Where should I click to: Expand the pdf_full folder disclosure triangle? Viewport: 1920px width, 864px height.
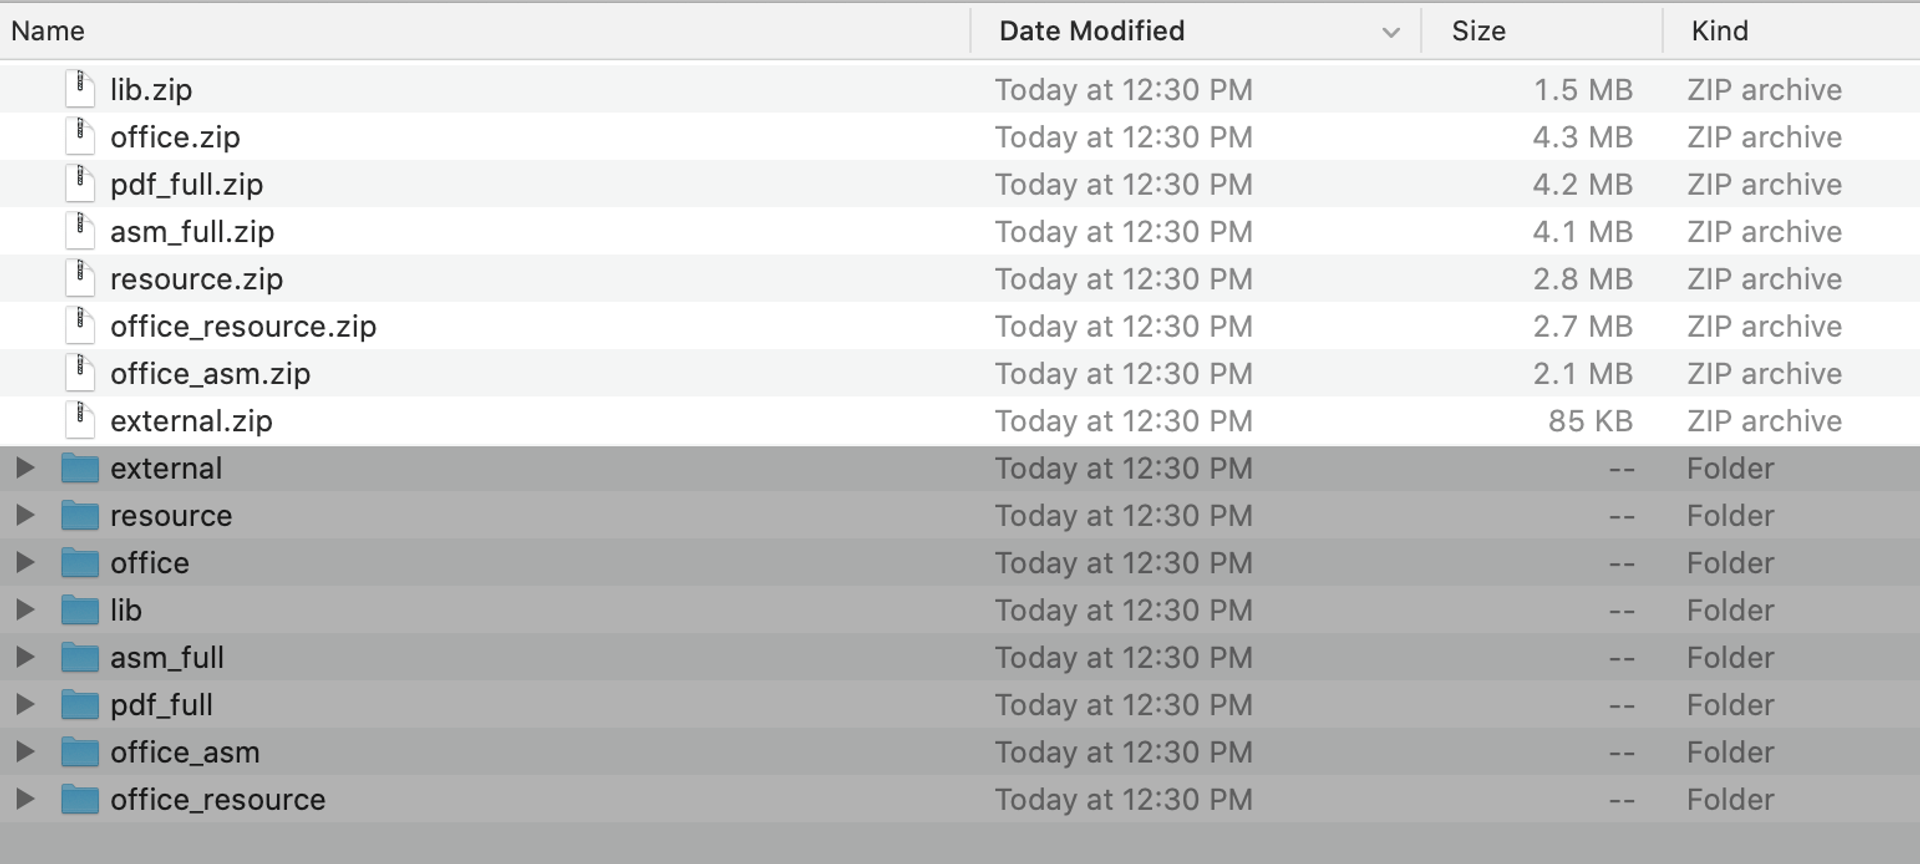click(25, 704)
